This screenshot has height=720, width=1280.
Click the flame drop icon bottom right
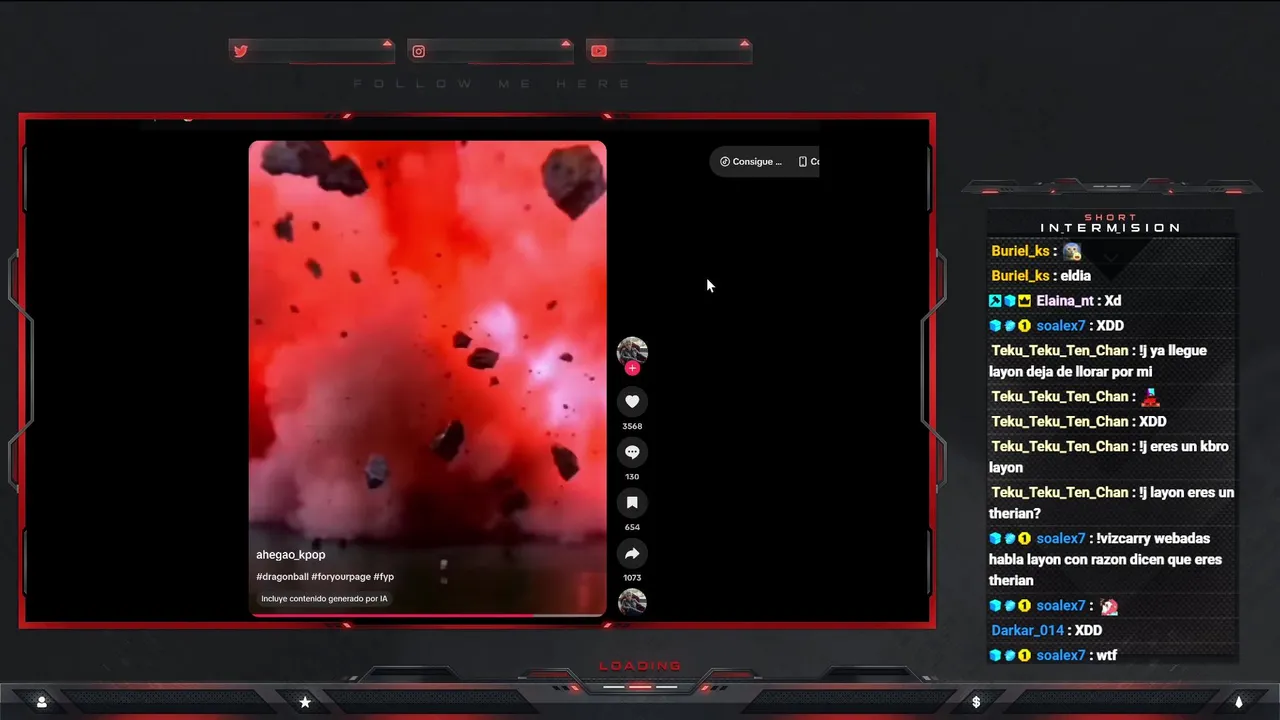click(x=1239, y=702)
